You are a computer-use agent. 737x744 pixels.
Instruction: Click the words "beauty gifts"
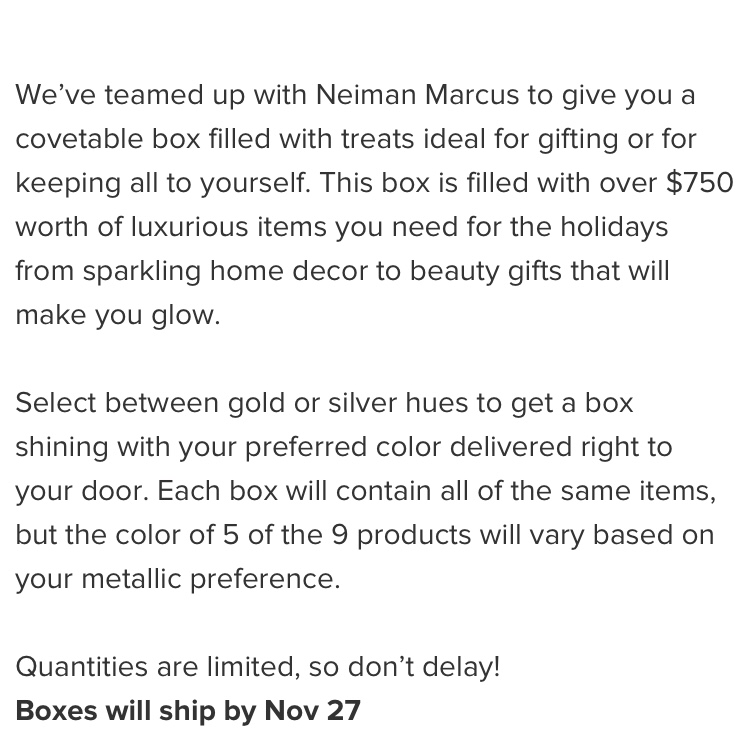click(x=485, y=271)
